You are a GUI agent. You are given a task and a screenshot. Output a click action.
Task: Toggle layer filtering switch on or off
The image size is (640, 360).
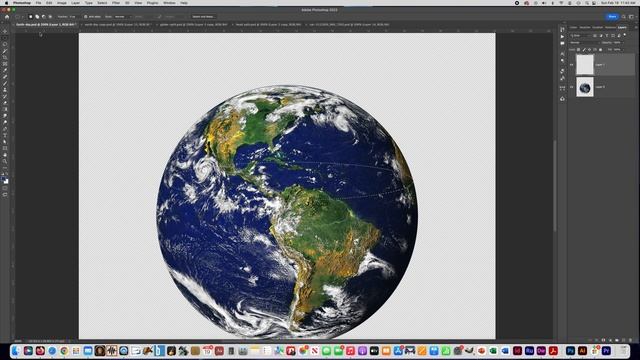click(624, 35)
